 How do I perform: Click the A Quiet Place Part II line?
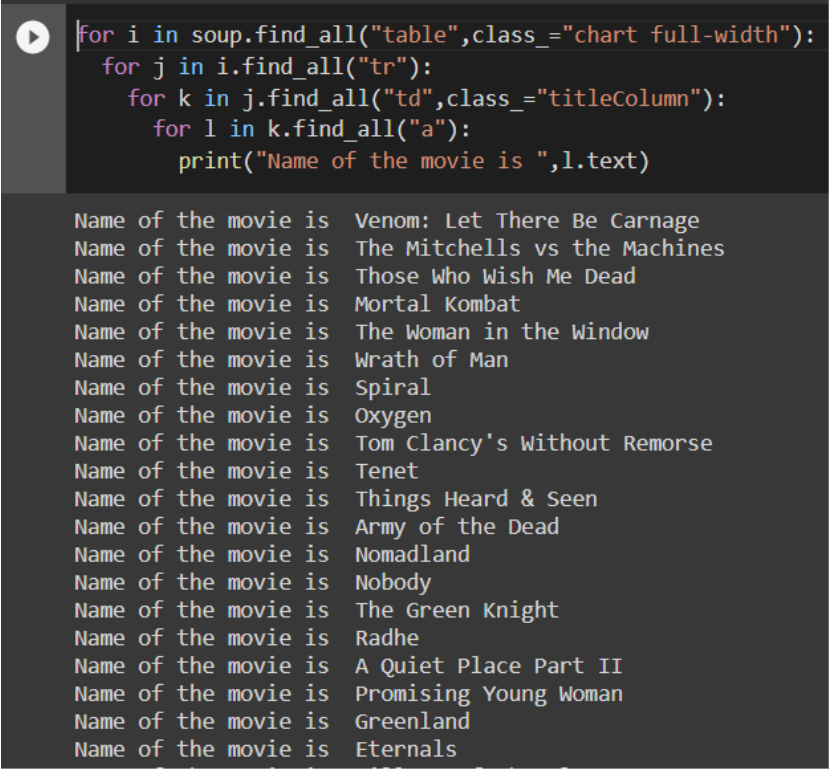pos(492,666)
